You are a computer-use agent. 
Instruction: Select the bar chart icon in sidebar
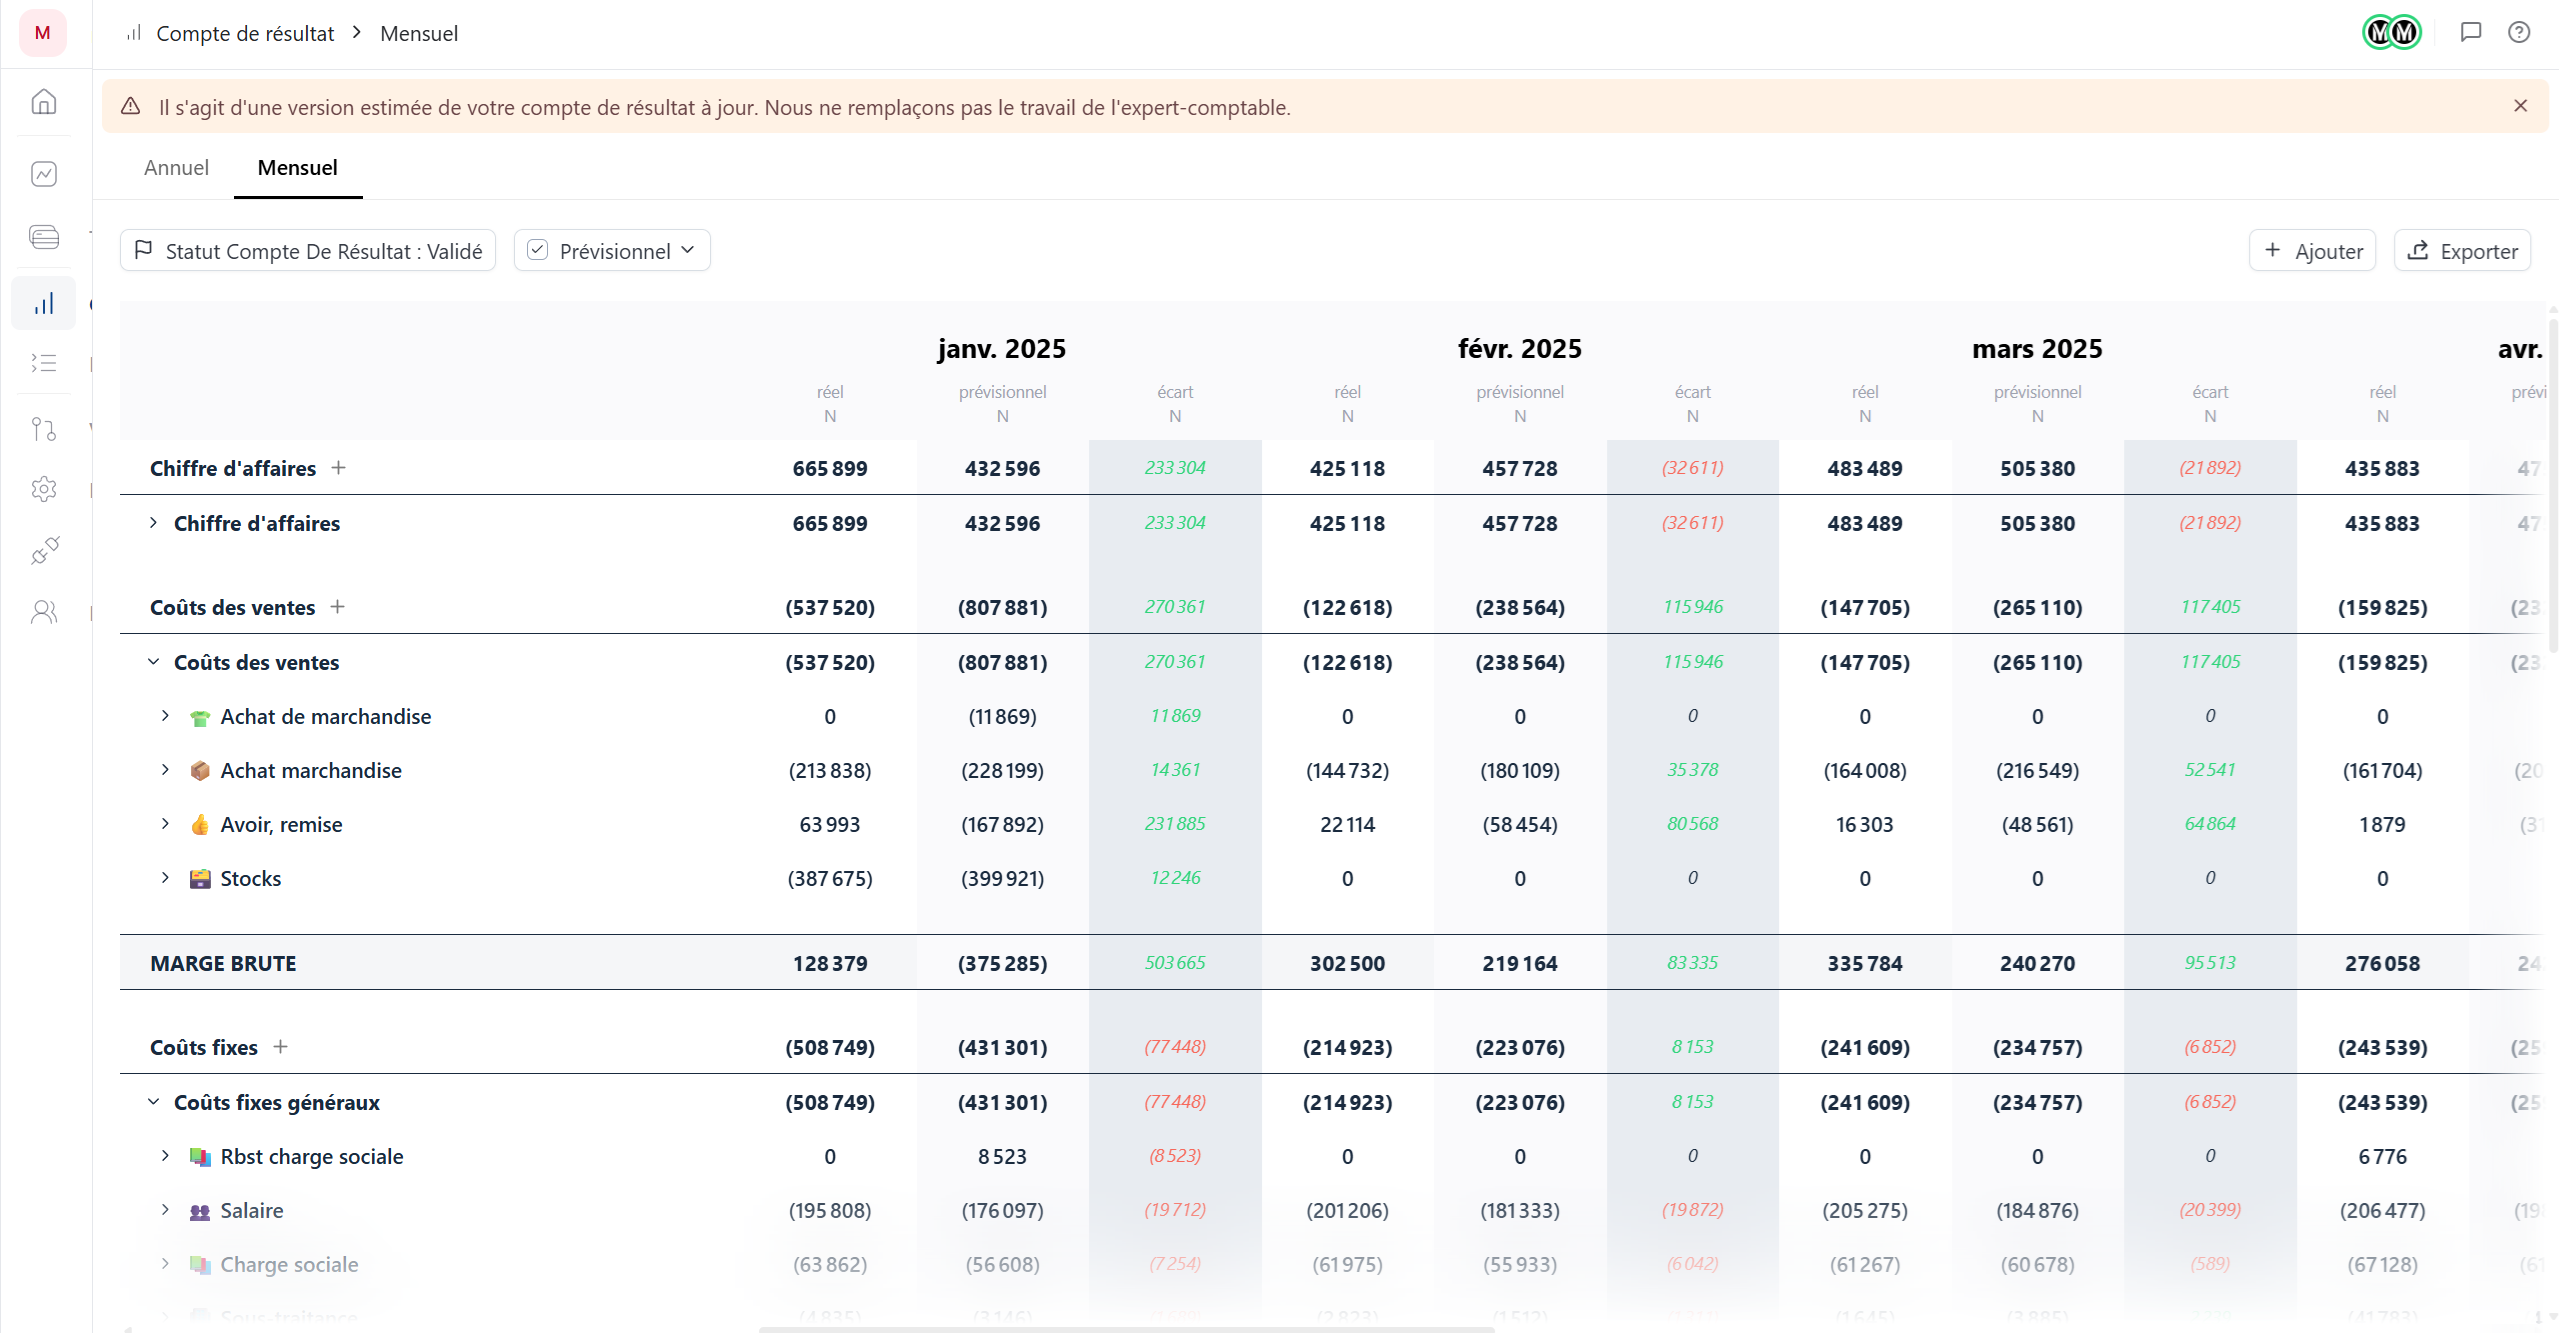(44, 304)
